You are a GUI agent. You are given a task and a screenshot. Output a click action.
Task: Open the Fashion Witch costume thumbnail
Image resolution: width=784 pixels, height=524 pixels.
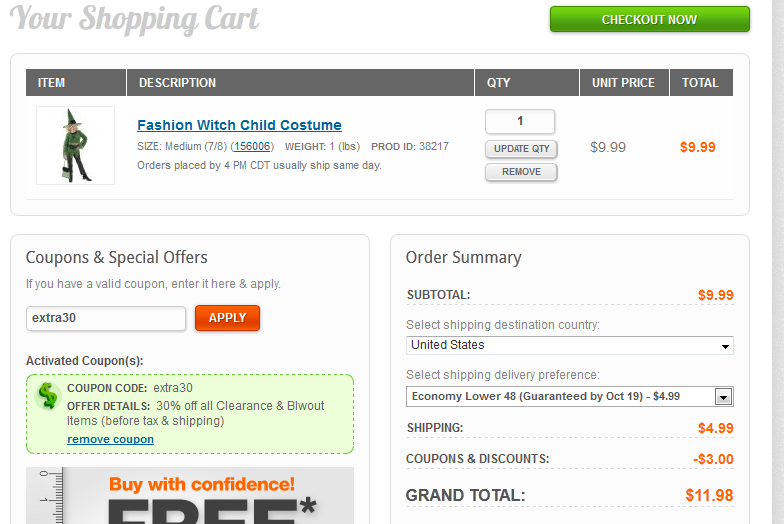75,146
